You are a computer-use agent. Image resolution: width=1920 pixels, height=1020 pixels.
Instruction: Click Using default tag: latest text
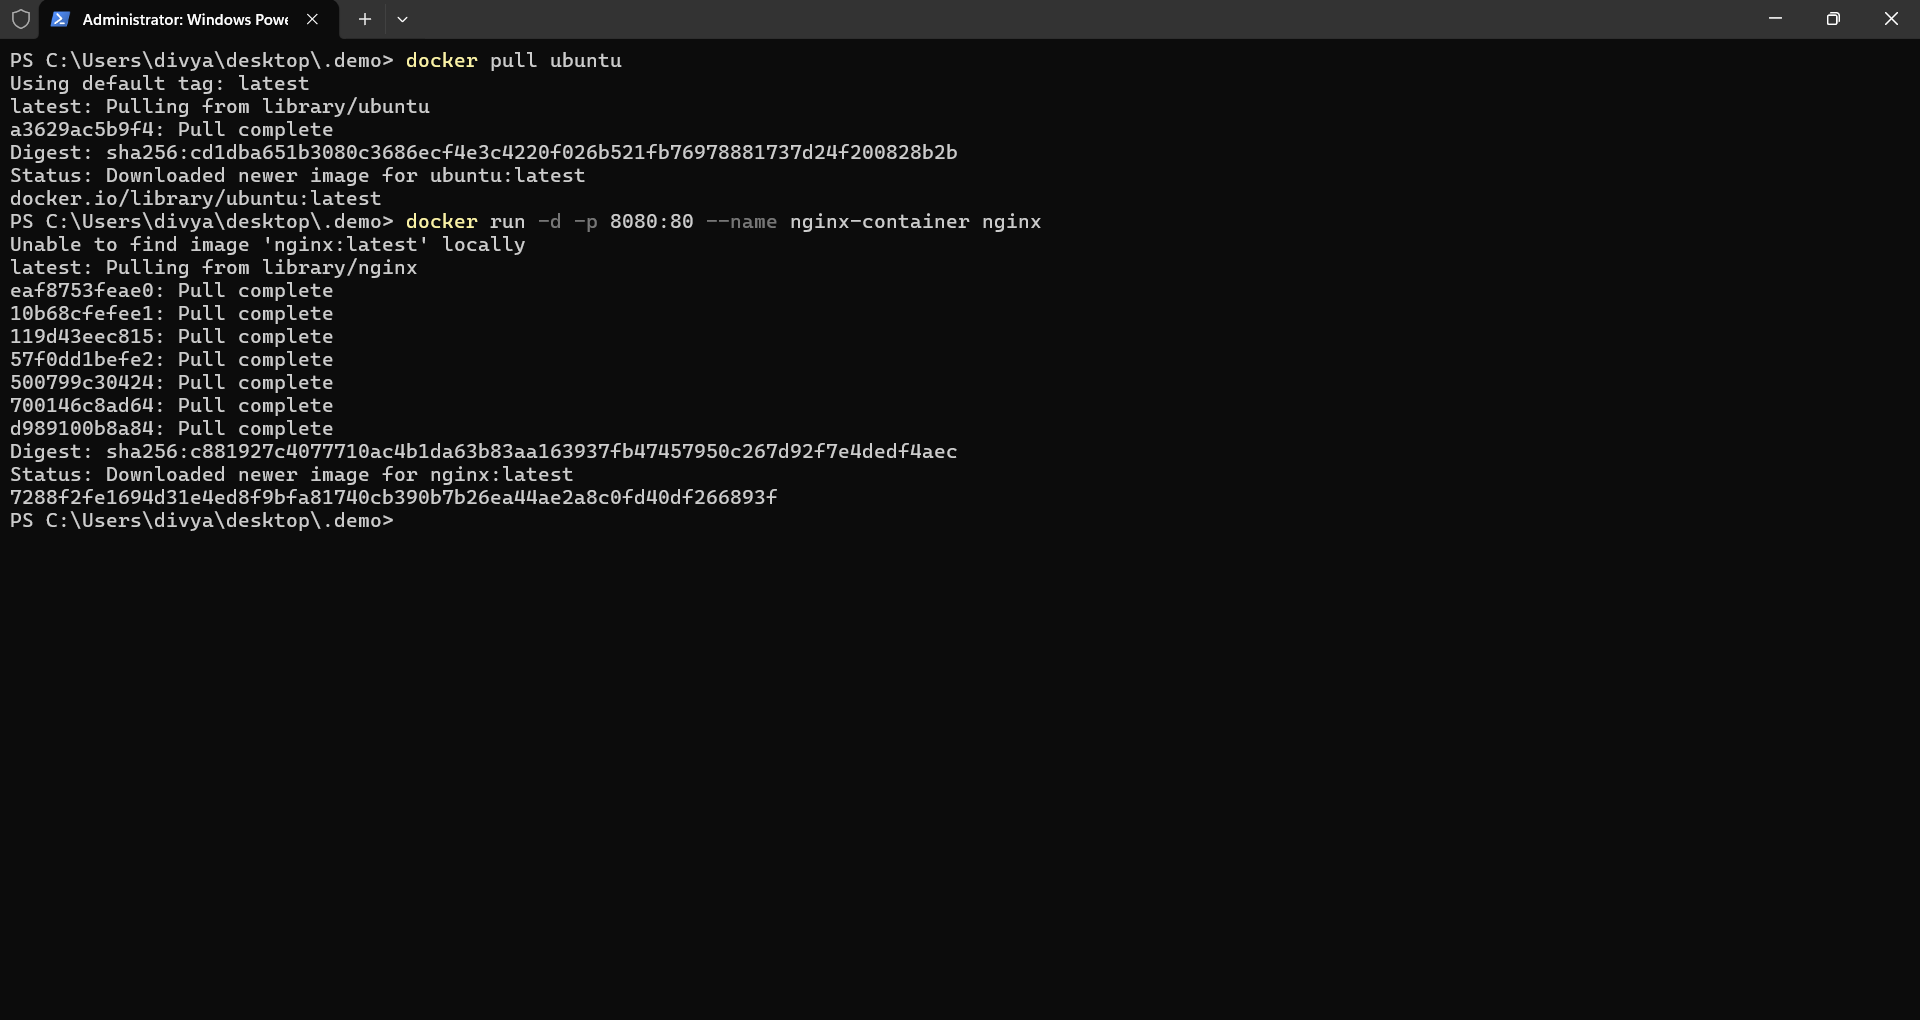[159, 83]
